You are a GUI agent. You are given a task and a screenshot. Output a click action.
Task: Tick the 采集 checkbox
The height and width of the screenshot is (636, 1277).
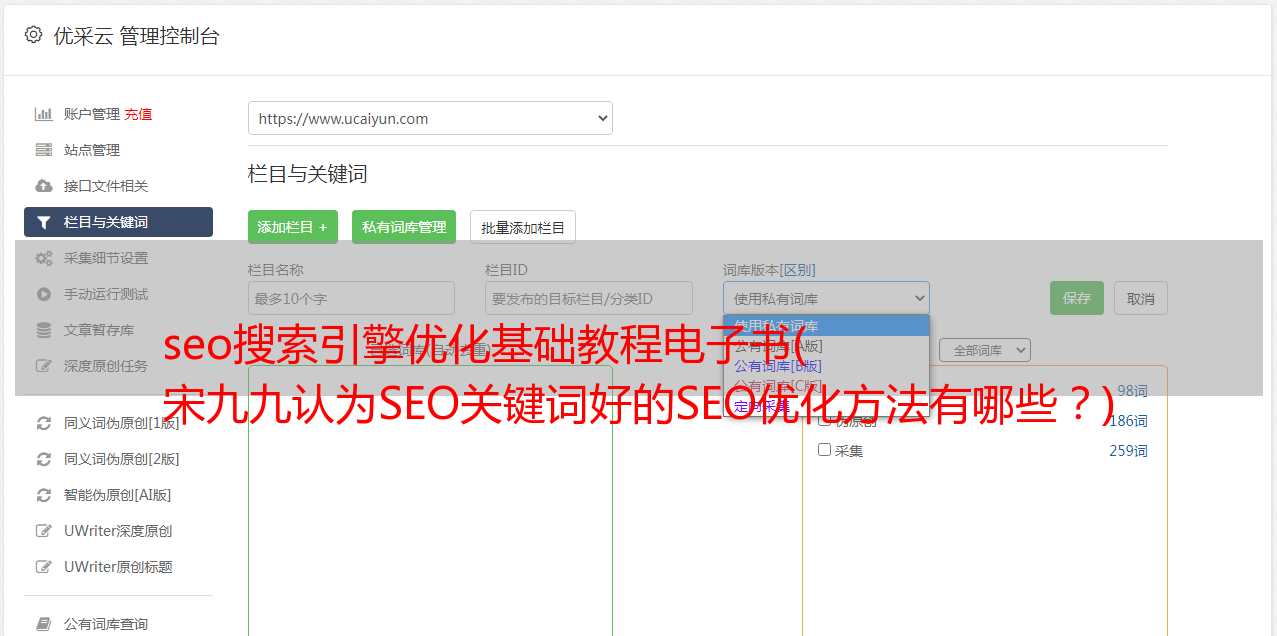point(825,450)
